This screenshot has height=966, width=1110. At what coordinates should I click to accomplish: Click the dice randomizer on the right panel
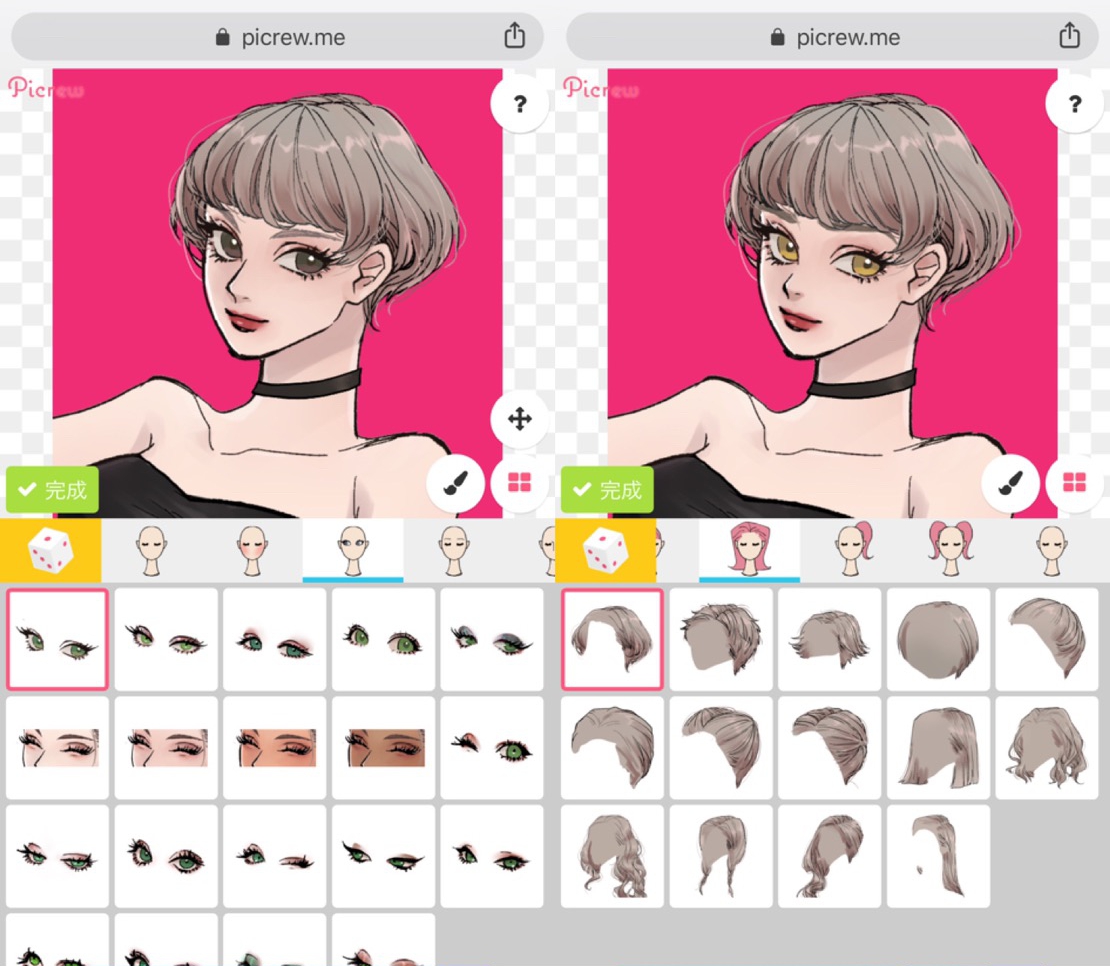coord(606,549)
